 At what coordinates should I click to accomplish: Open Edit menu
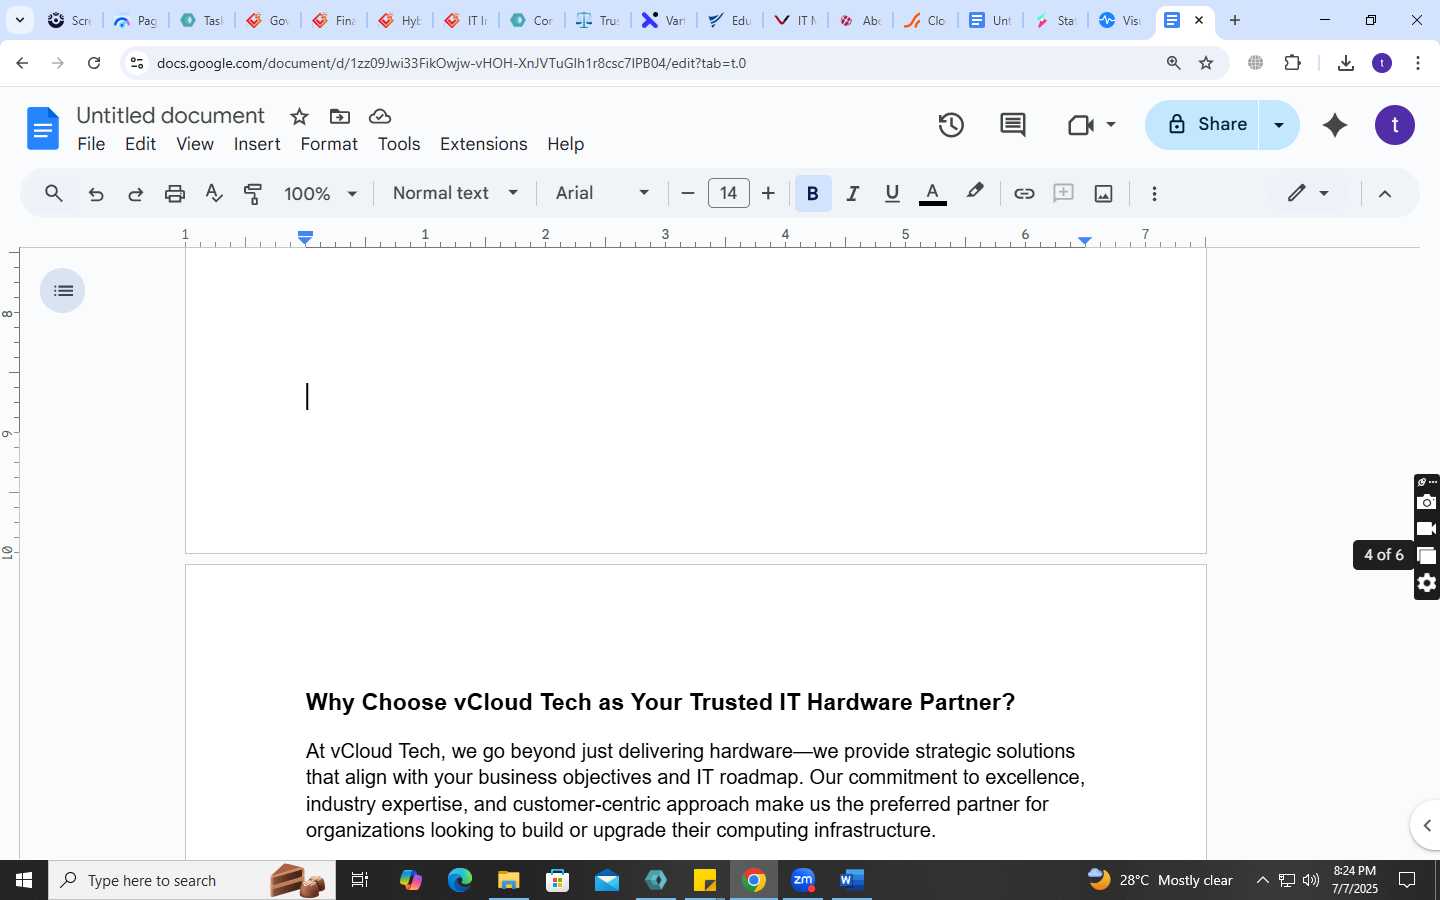140,144
